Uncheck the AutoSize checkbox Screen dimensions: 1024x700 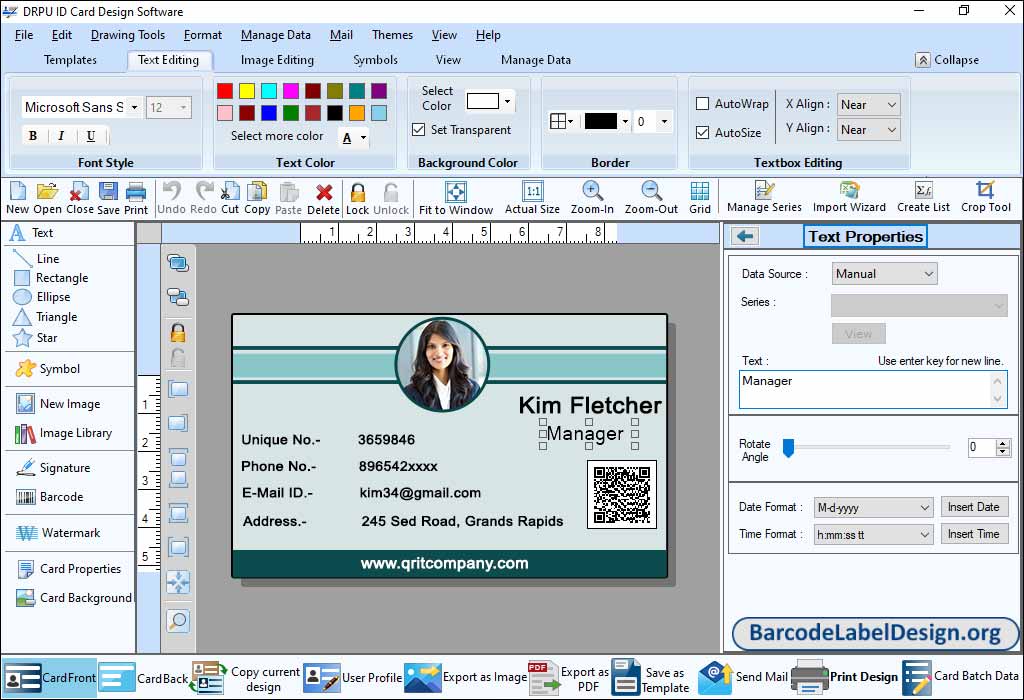coord(703,133)
